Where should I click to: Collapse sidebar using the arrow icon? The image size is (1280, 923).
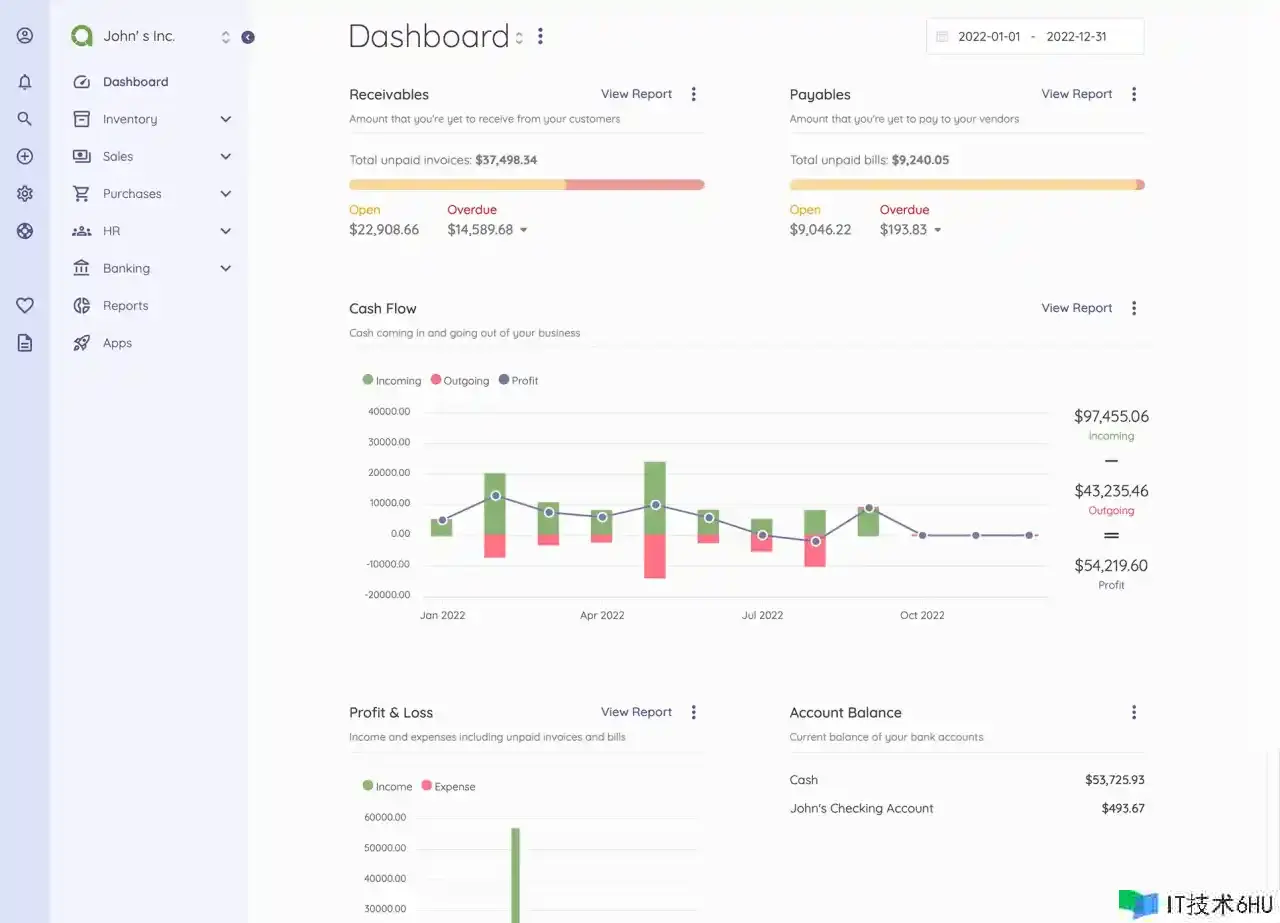248,37
